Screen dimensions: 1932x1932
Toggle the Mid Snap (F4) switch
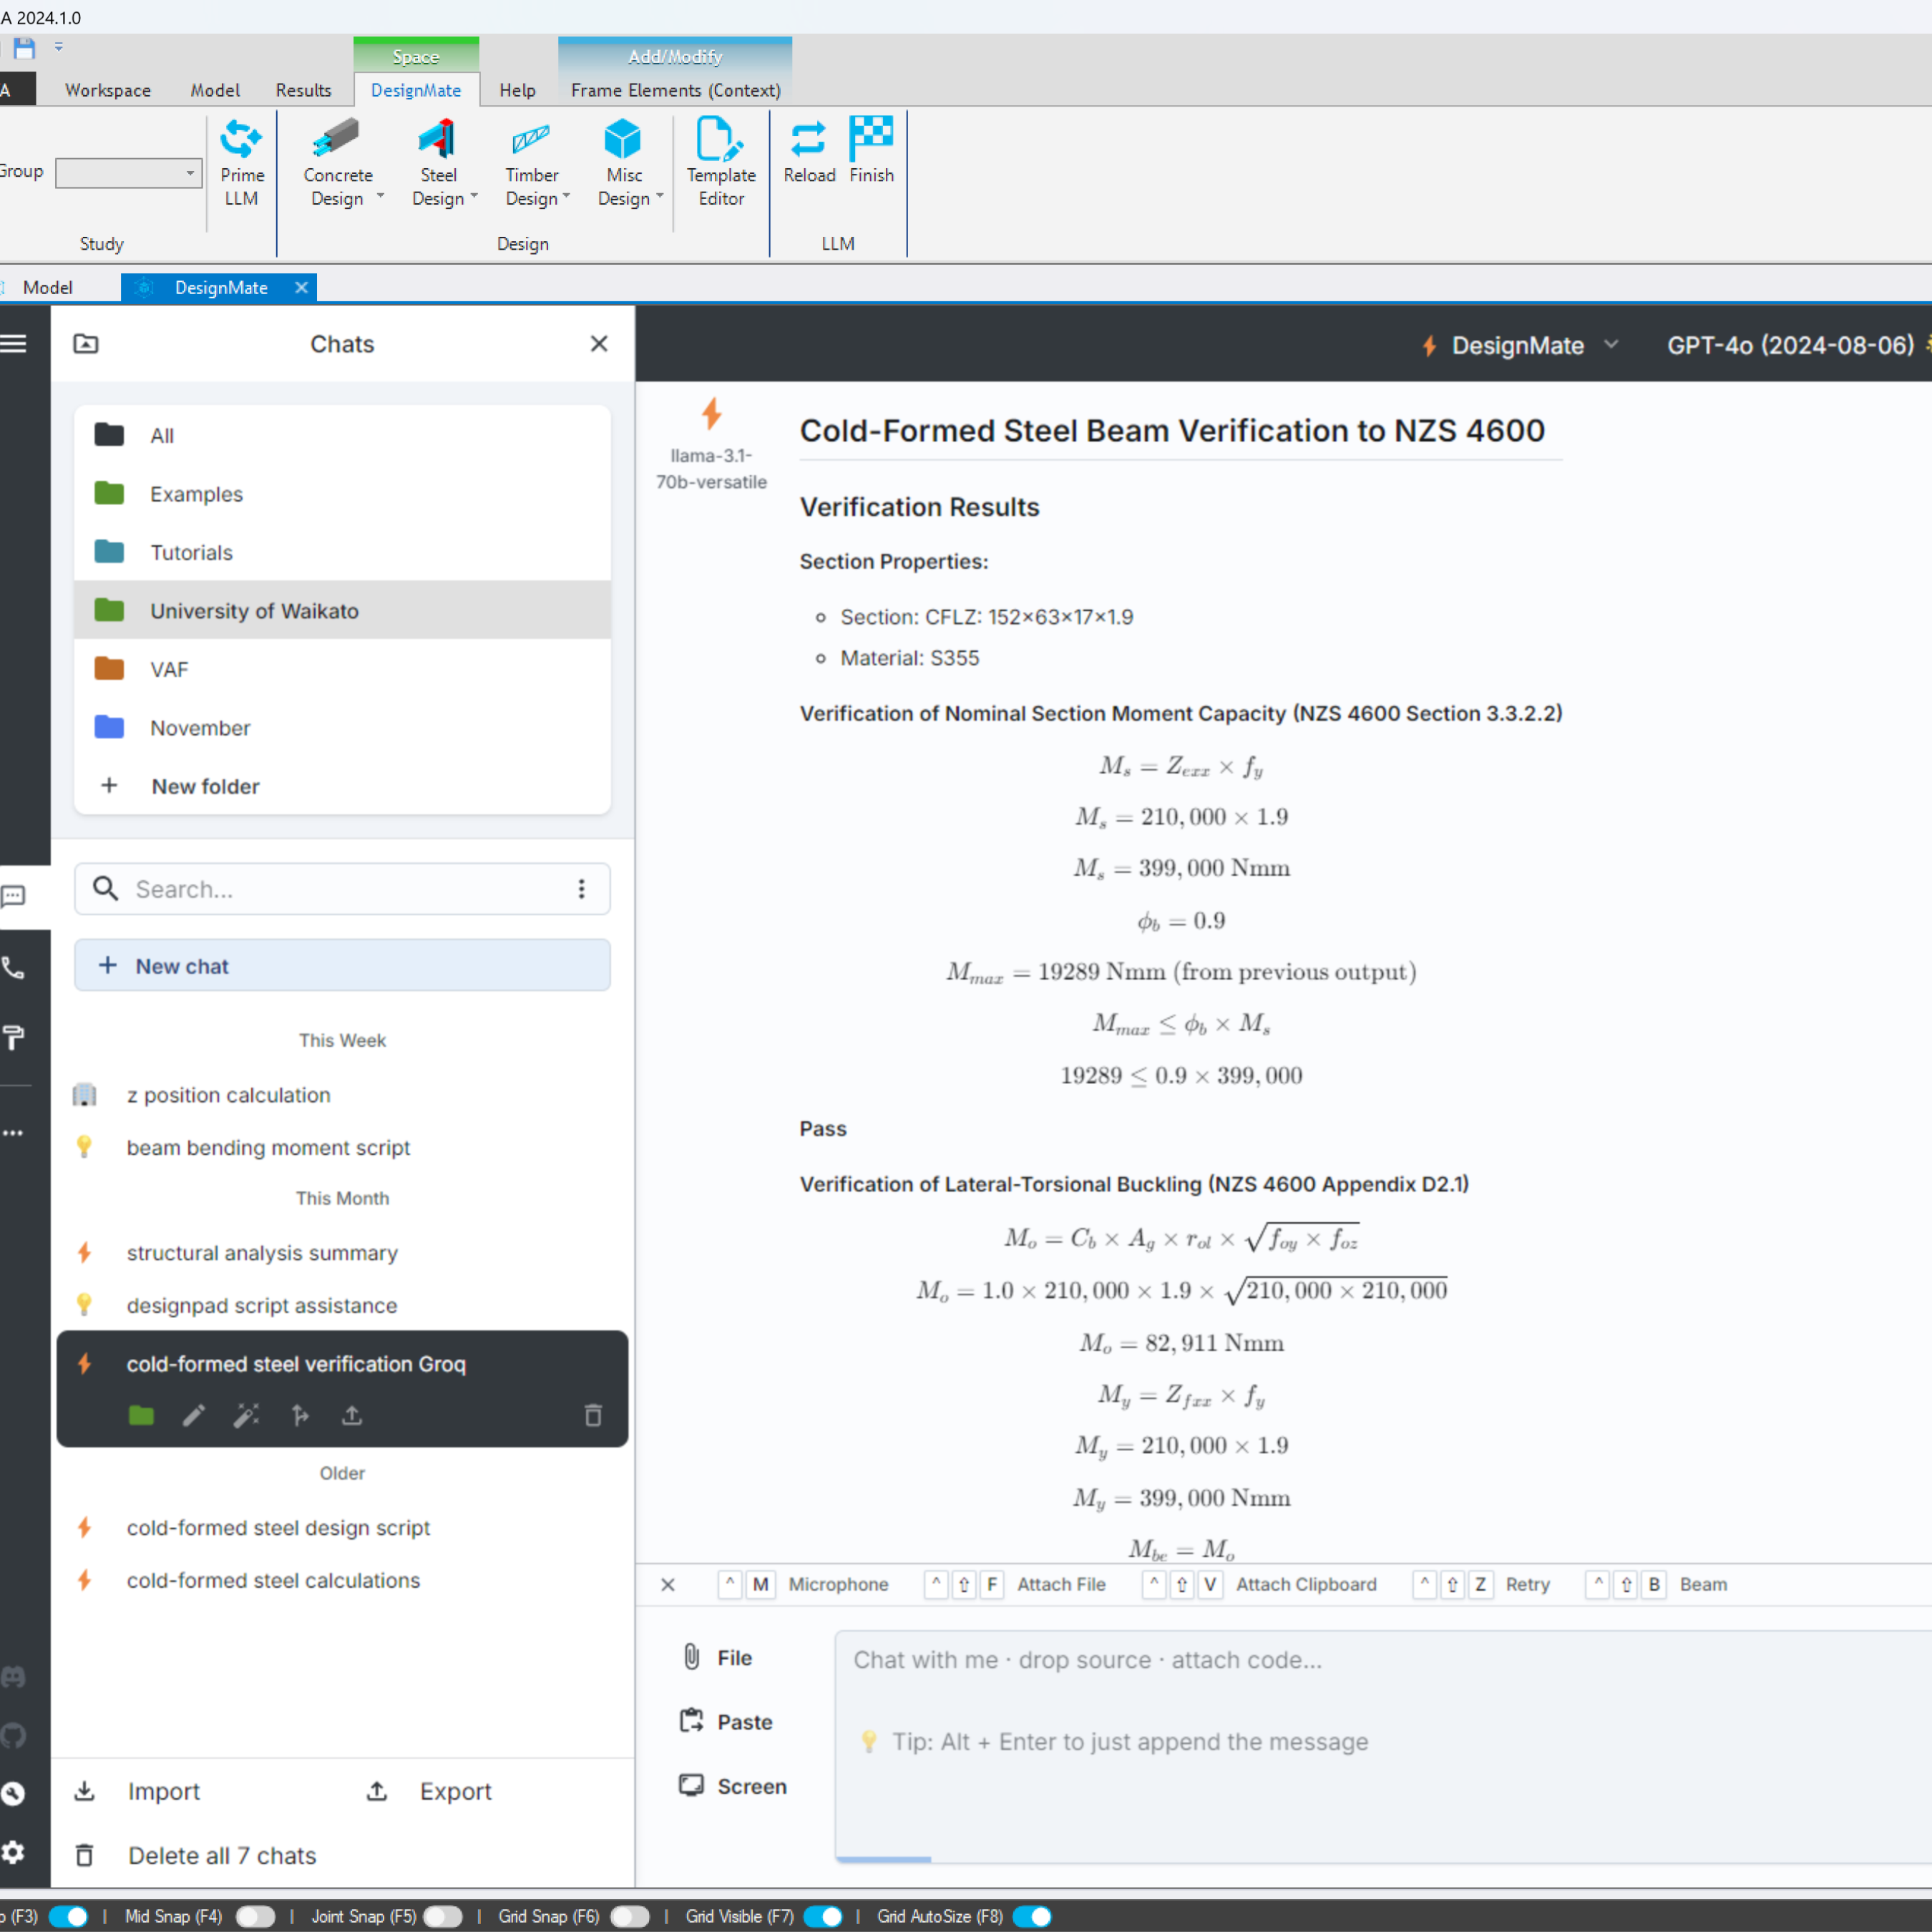[x=255, y=1916]
